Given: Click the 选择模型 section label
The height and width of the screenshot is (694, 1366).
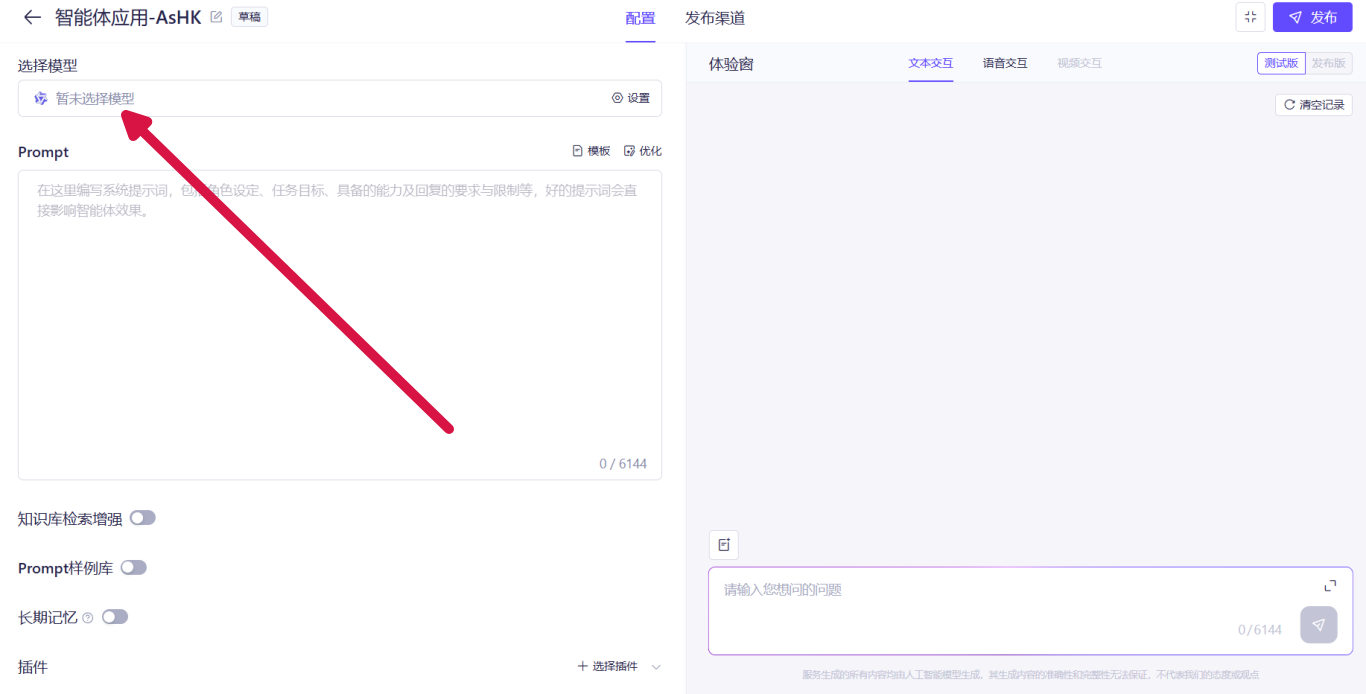Looking at the screenshot, I should coord(47,66).
